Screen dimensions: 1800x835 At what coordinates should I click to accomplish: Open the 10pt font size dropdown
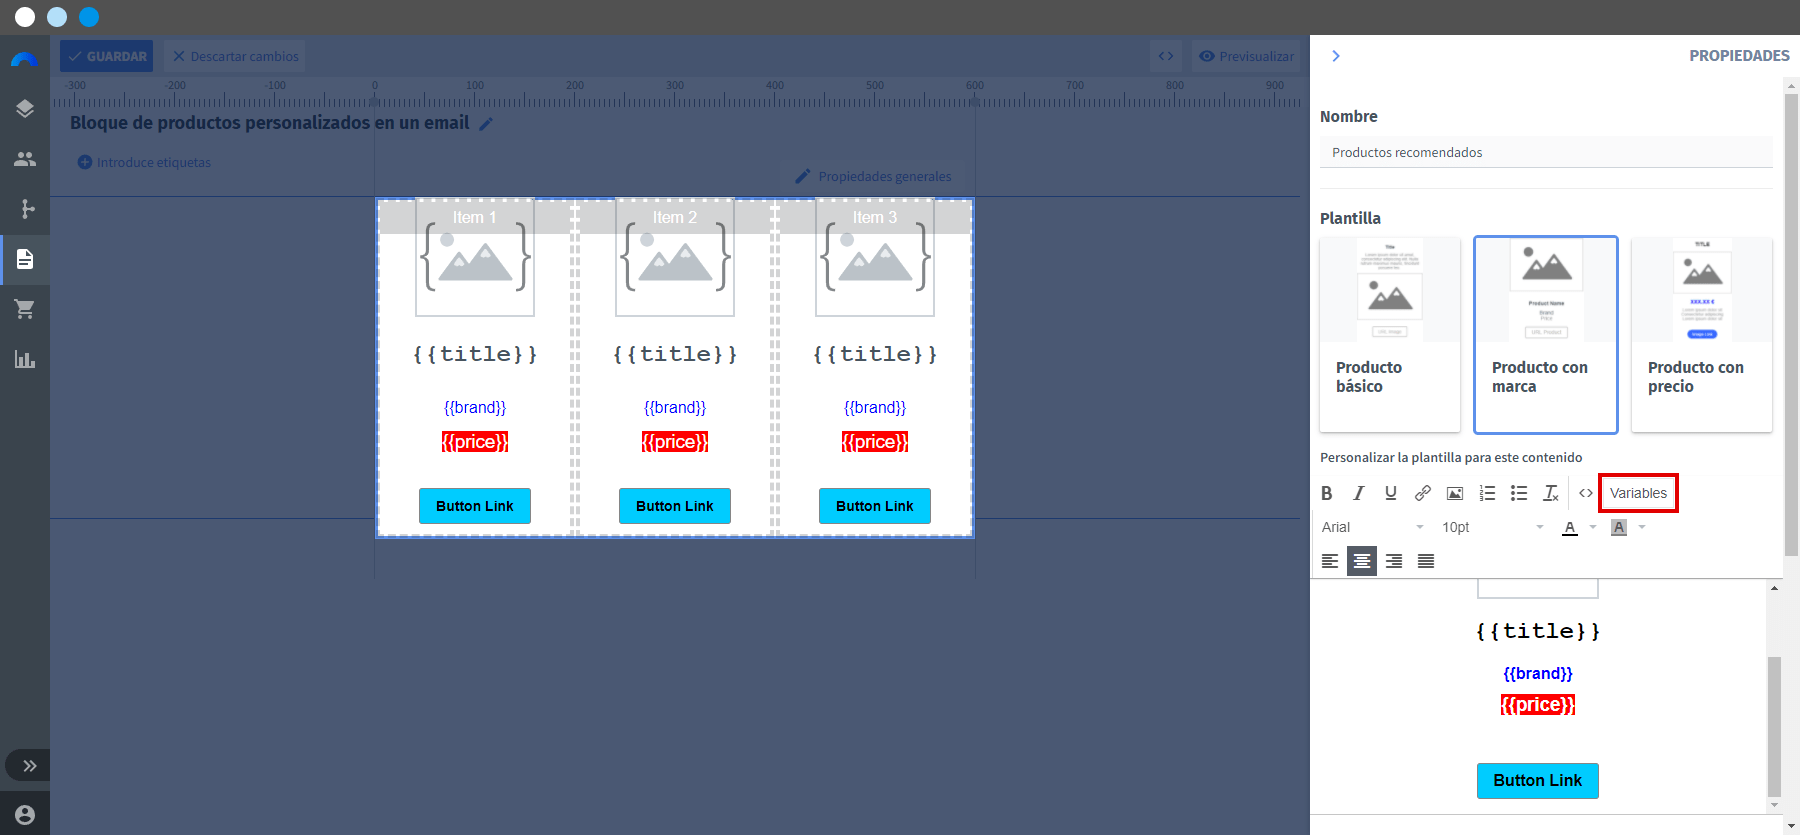[1493, 527]
